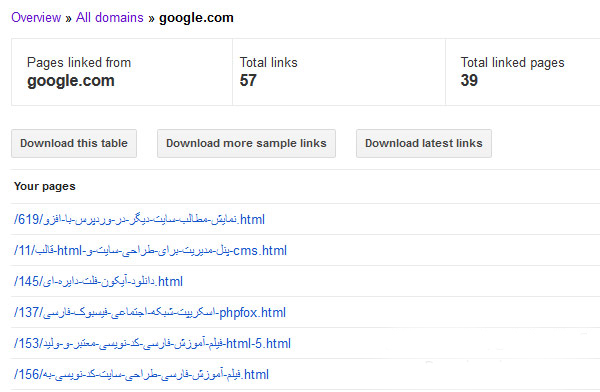
Task: Open the /619/ page link
Action: (139, 219)
